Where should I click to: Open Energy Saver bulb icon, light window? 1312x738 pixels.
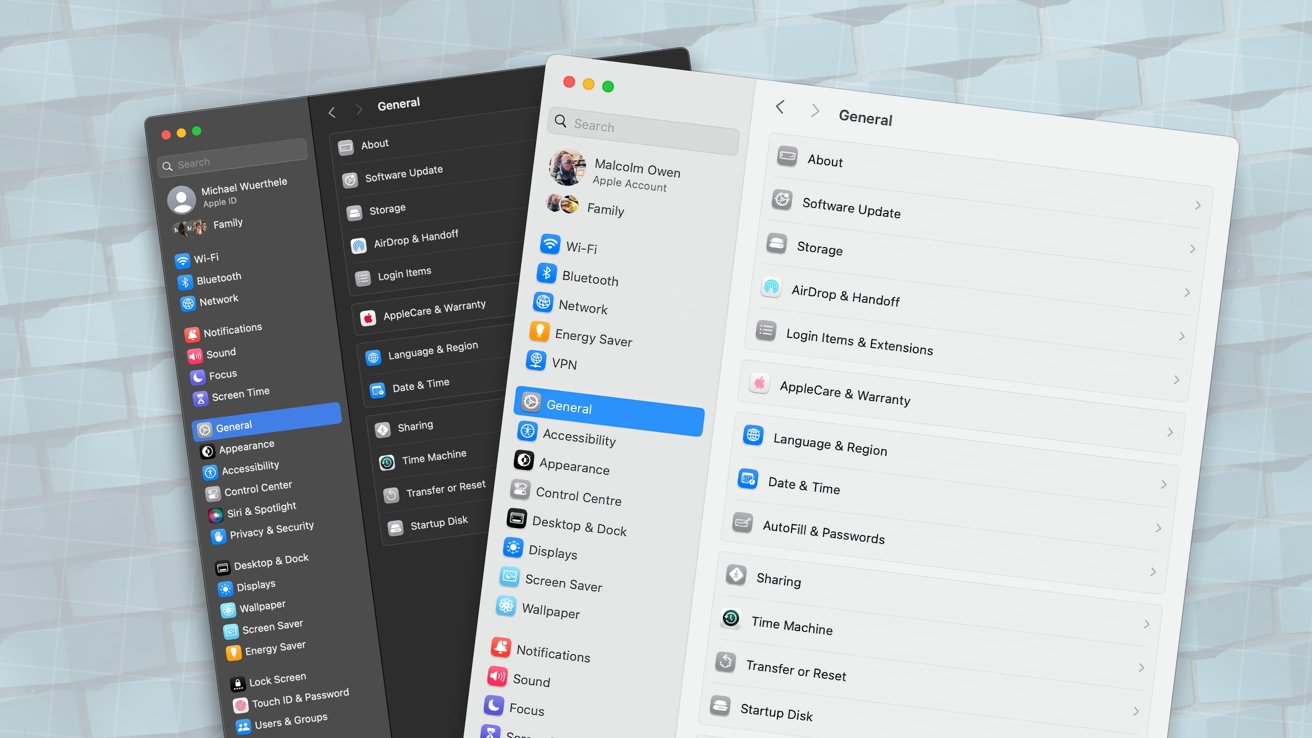click(540, 332)
